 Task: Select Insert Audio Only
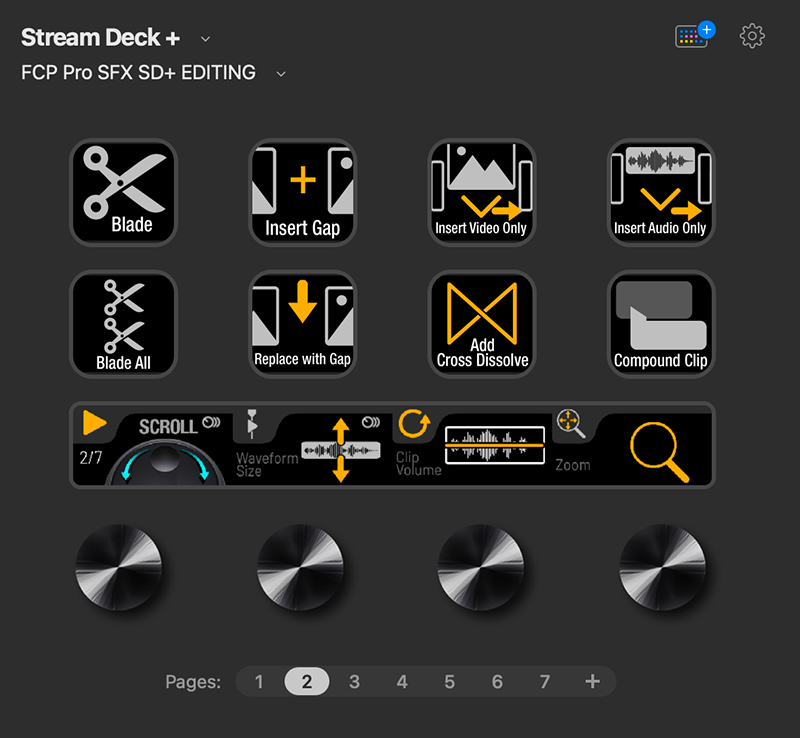[x=660, y=191]
